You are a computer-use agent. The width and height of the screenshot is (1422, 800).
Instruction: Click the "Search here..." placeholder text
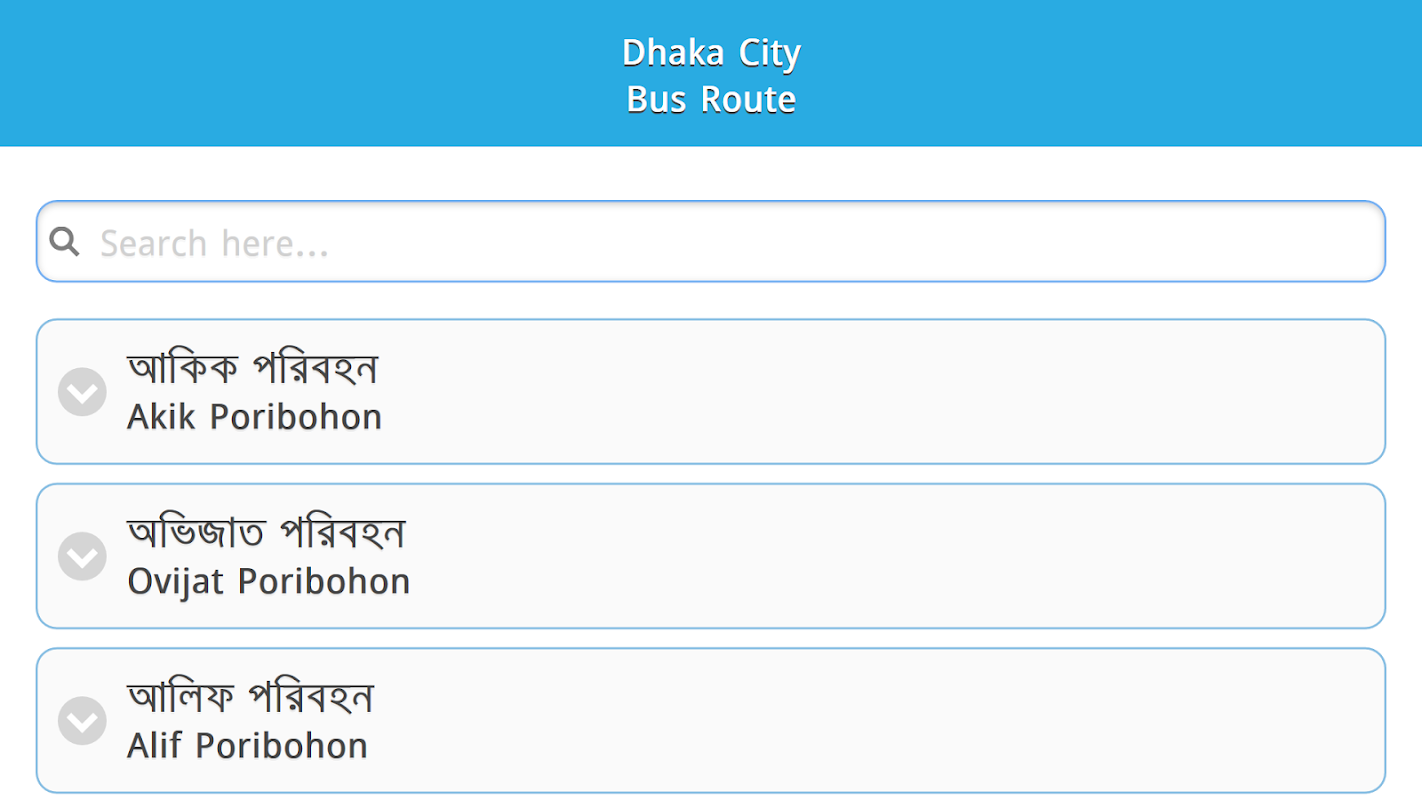click(214, 243)
